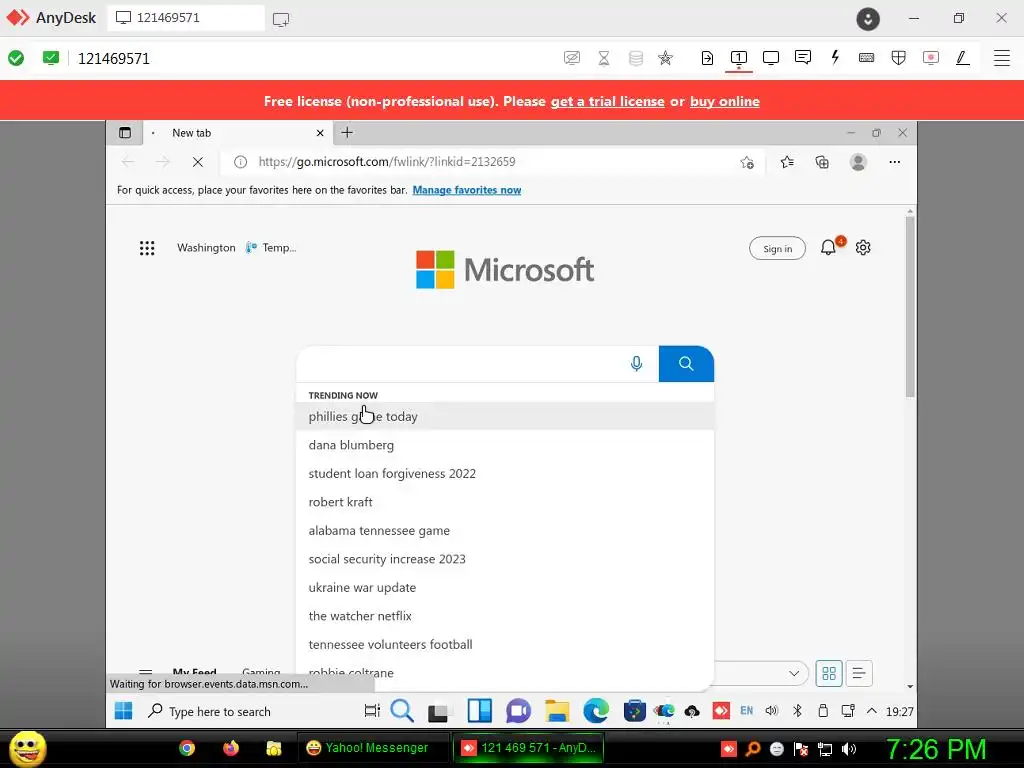
Task: Open File Explorer on remote taskbar
Action: tap(557, 711)
